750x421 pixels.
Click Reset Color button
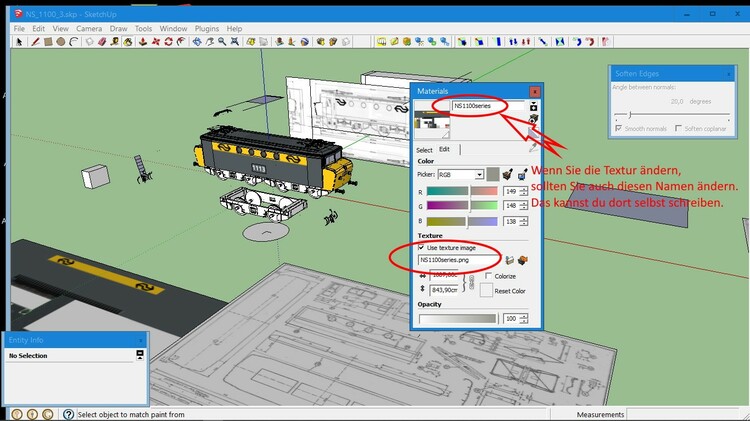pyautogui.click(x=487, y=290)
